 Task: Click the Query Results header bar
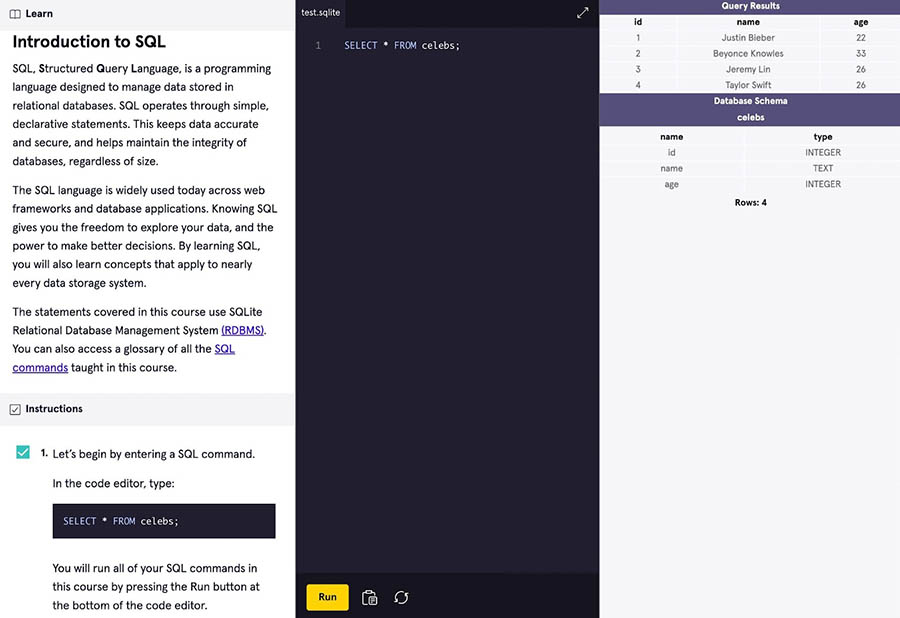pyautogui.click(x=749, y=6)
